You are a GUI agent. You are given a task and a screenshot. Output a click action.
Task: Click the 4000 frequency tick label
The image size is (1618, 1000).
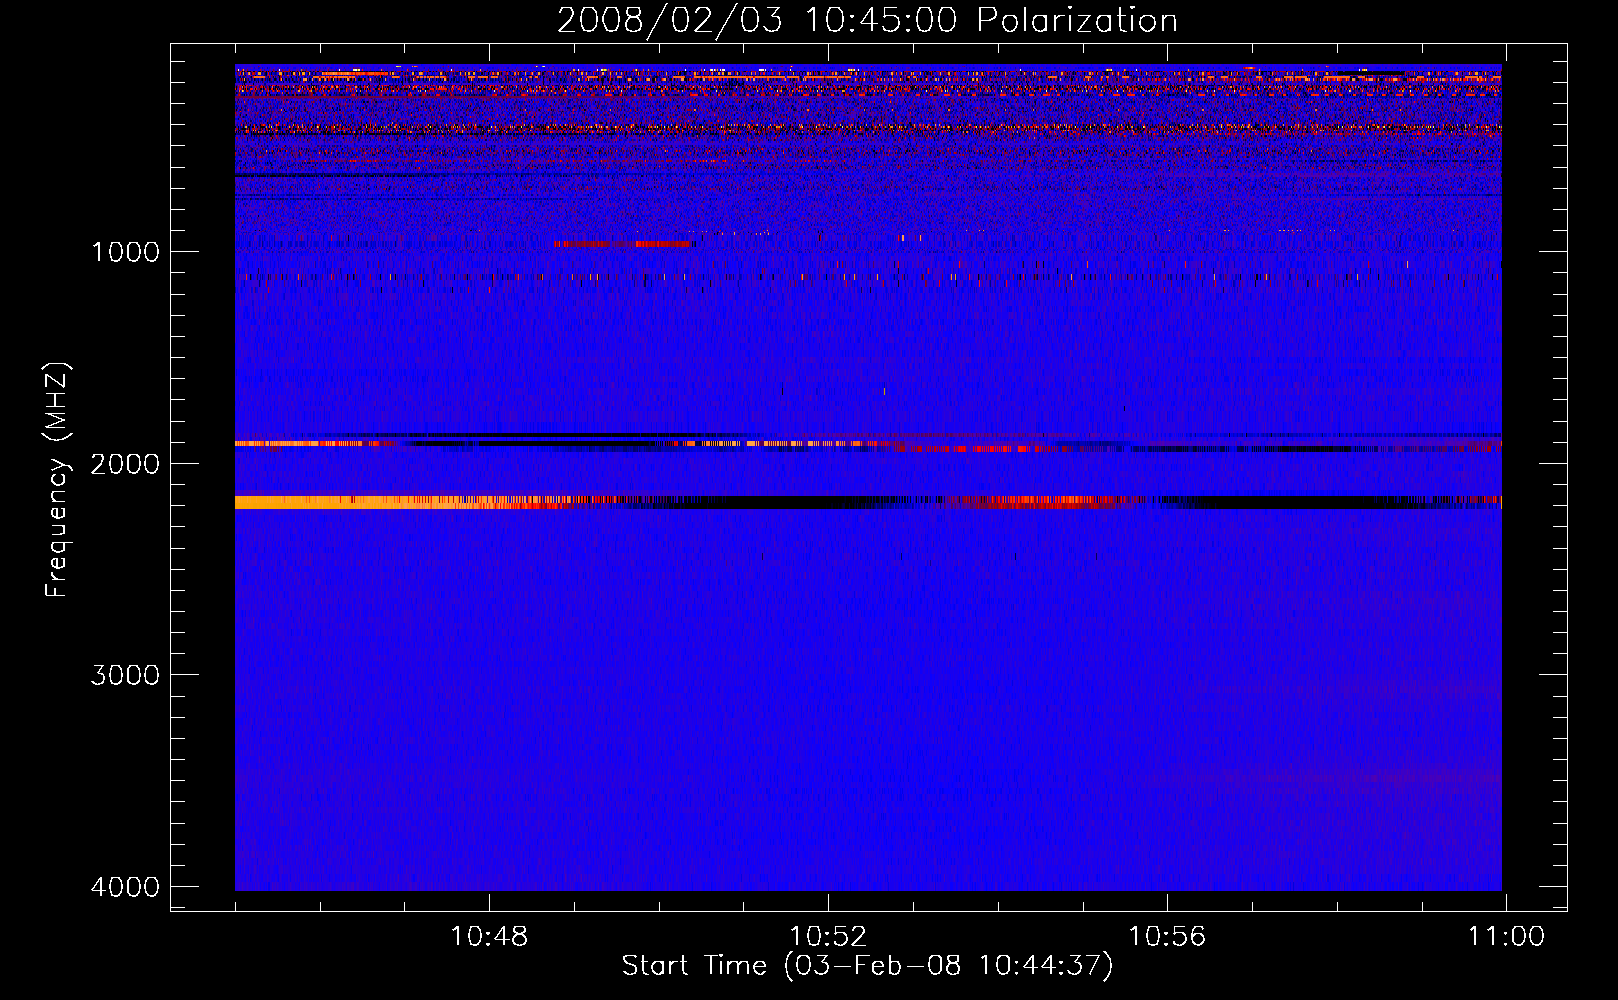pyautogui.click(x=125, y=887)
